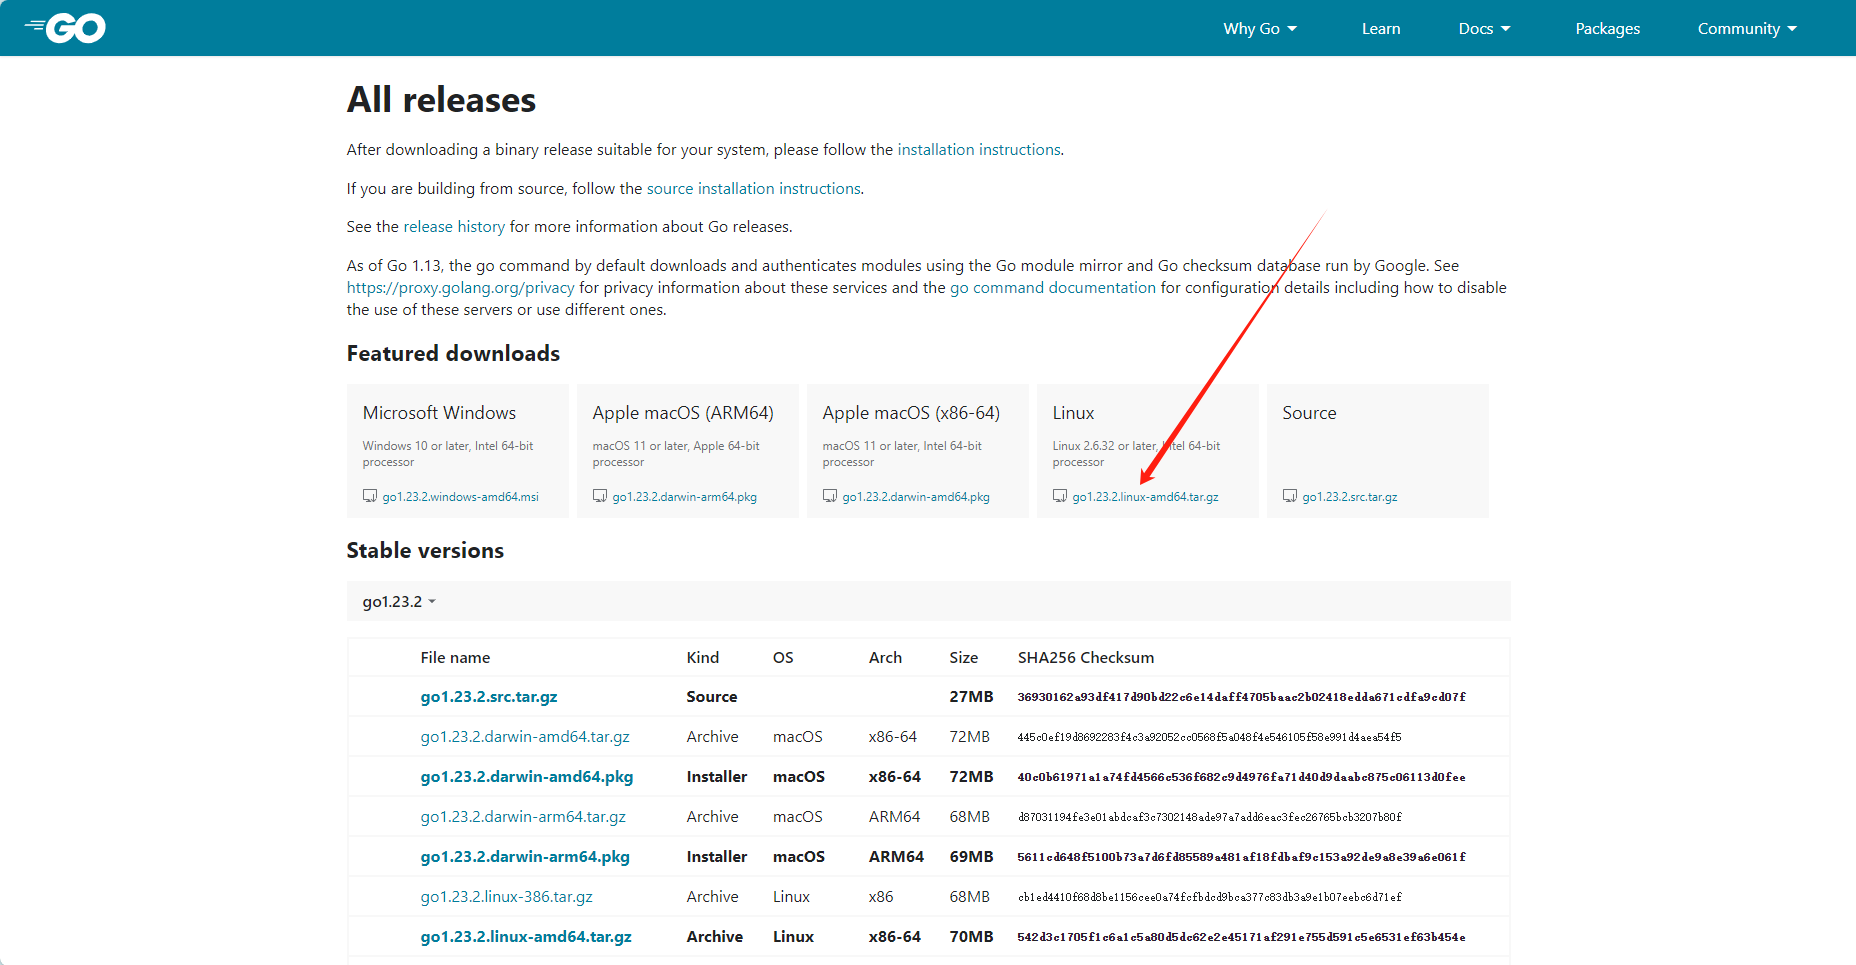
Task: Expand the Community dropdown menu
Action: tap(1746, 28)
